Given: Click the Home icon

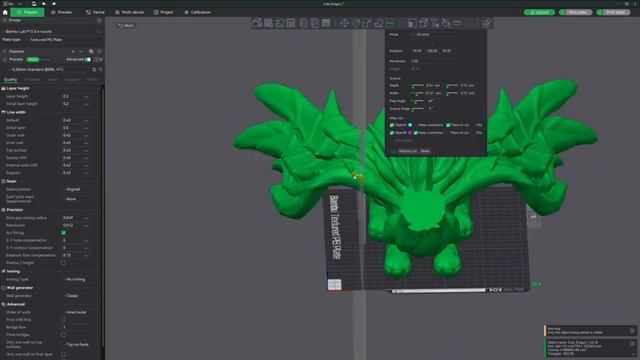Looking at the screenshot, I should 5,12.
